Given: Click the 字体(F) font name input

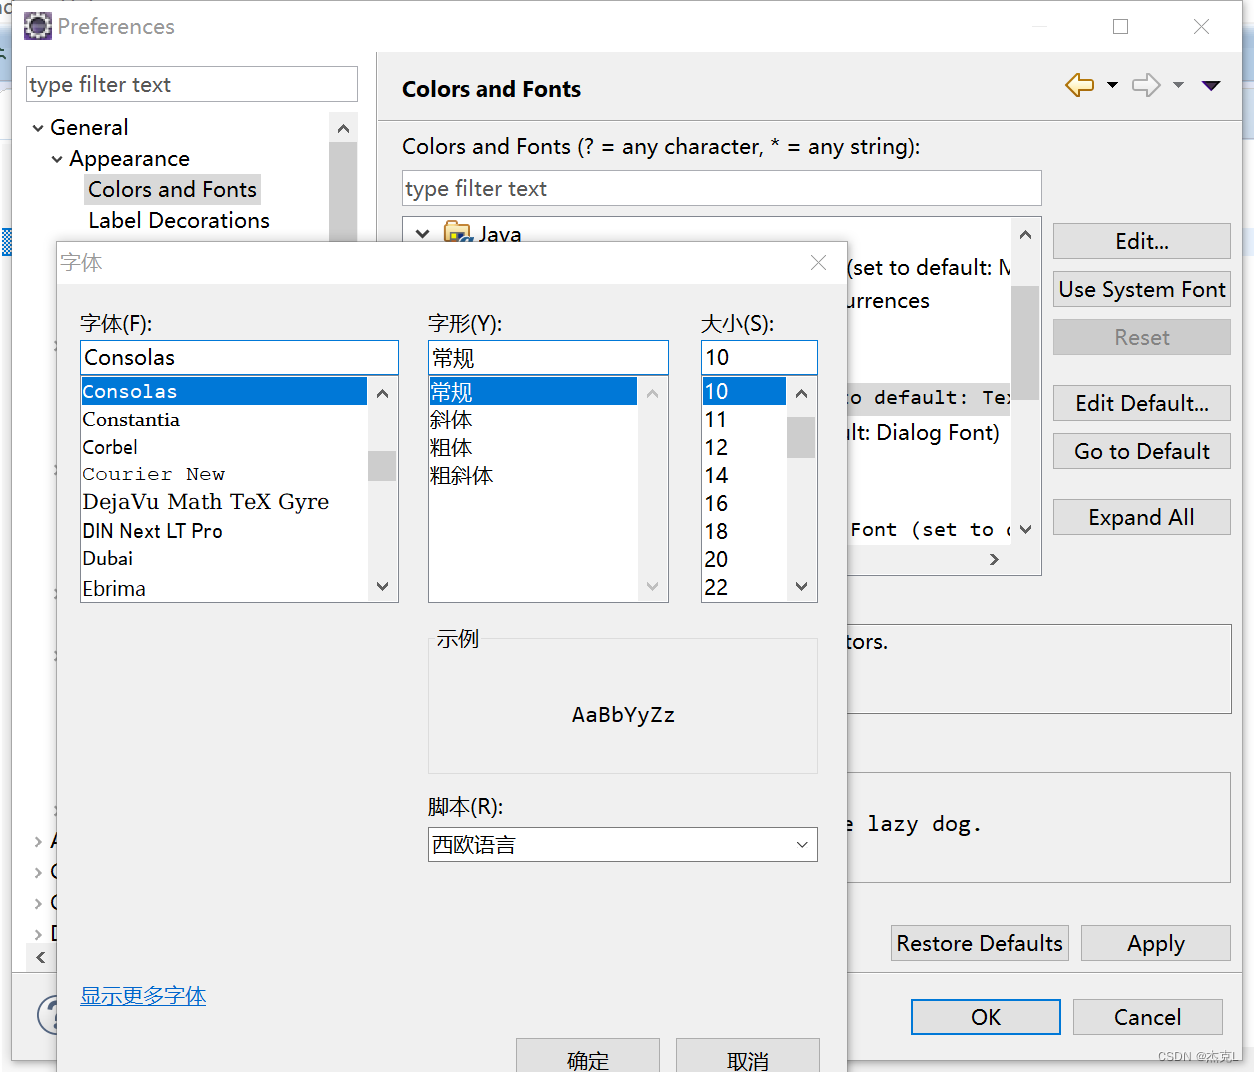Looking at the screenshot, I should [x=239, y=357].
